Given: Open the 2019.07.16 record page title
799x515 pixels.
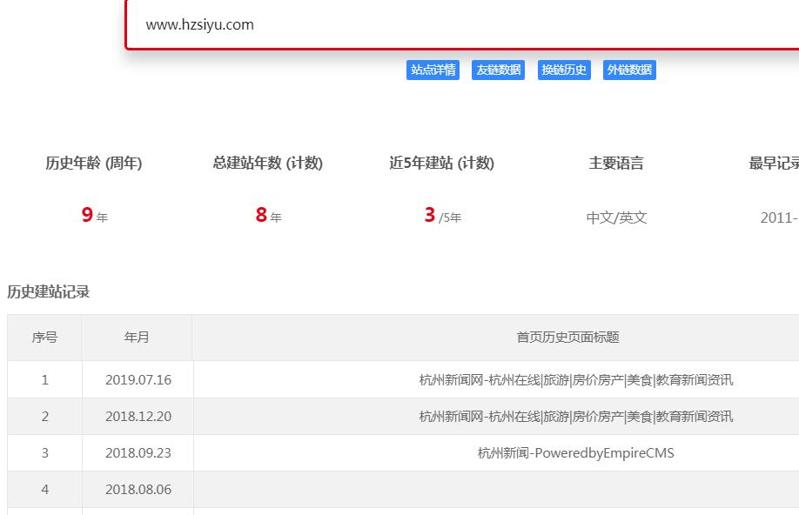Looking at the screenshot, I should [x=575, y=380].
